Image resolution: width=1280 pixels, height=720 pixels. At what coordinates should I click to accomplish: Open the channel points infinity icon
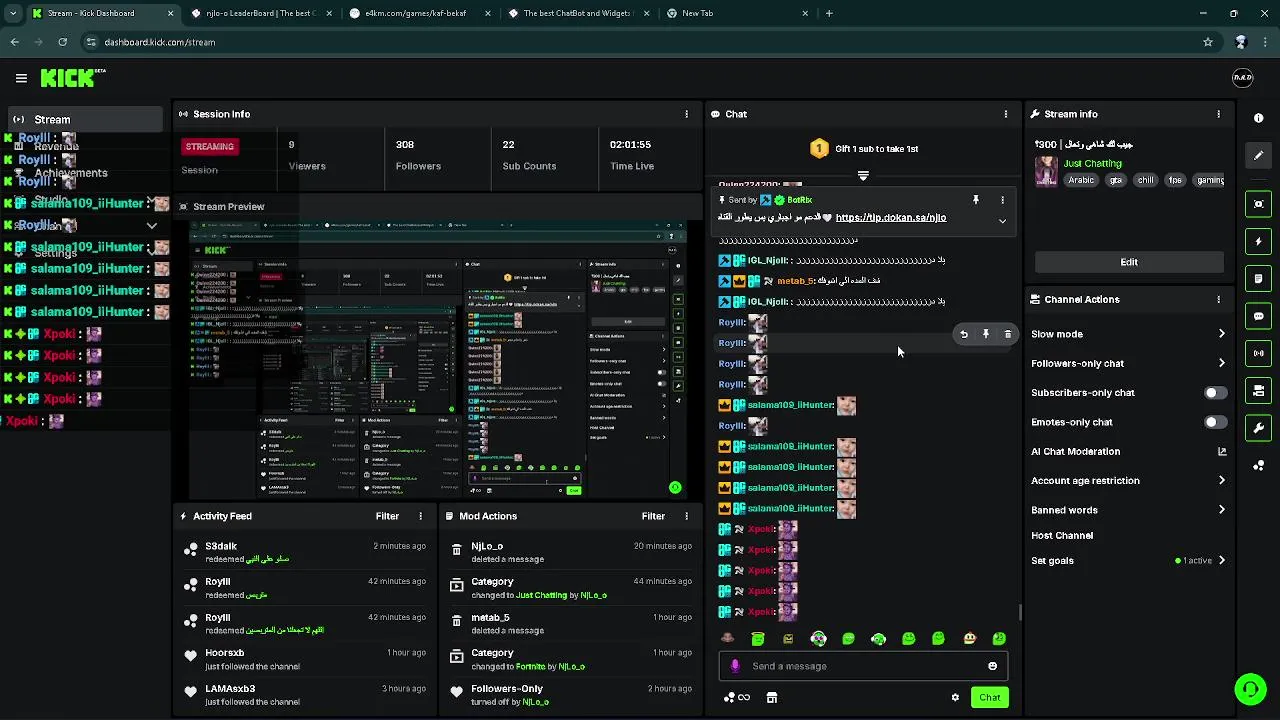737,698
